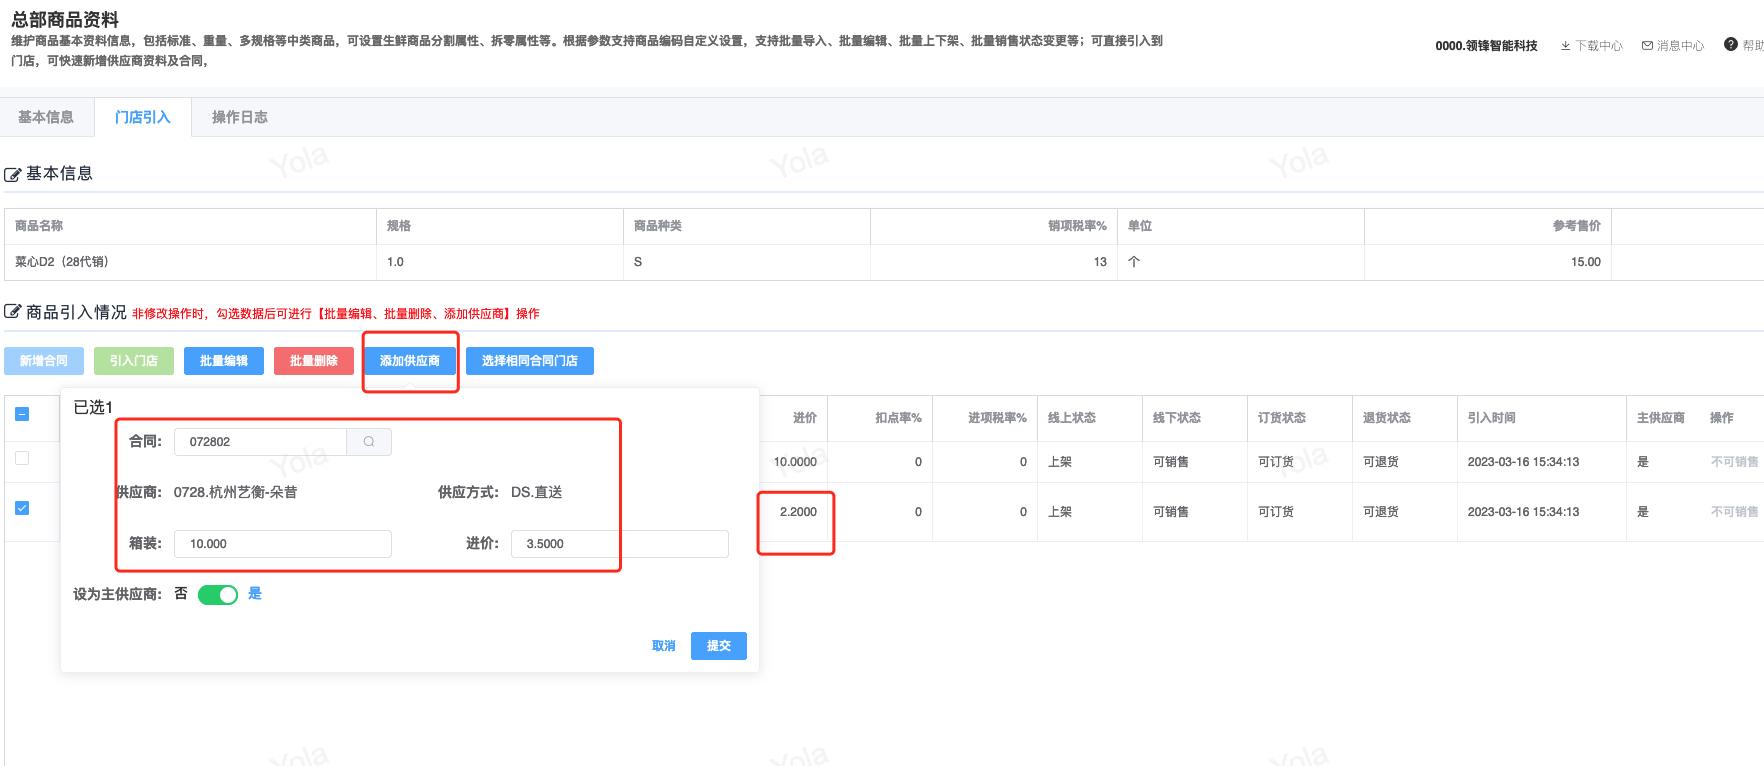Click 不可销售 action in the 10.0000 row
This screenshot has width=1764, height=766.
click(1734, 462)
